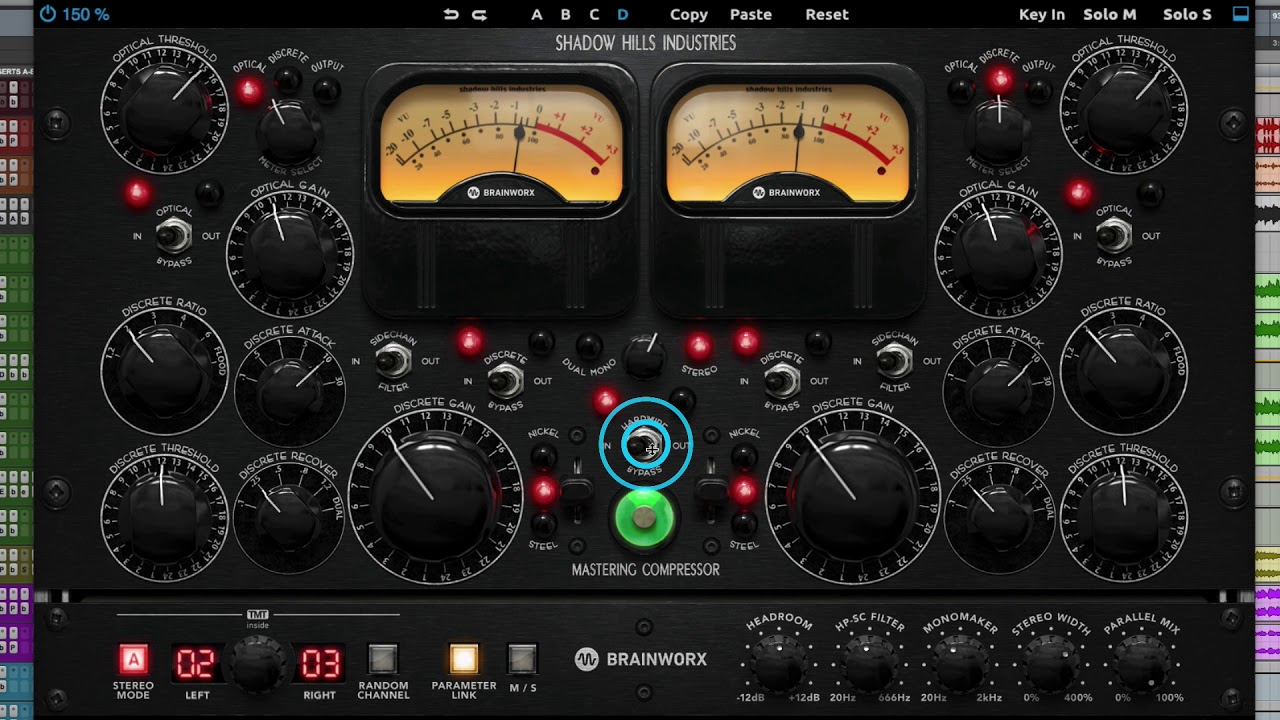1280x720 pixels.
Task: Click the redo arrow in top toolbar
Action: pos(479,14)
